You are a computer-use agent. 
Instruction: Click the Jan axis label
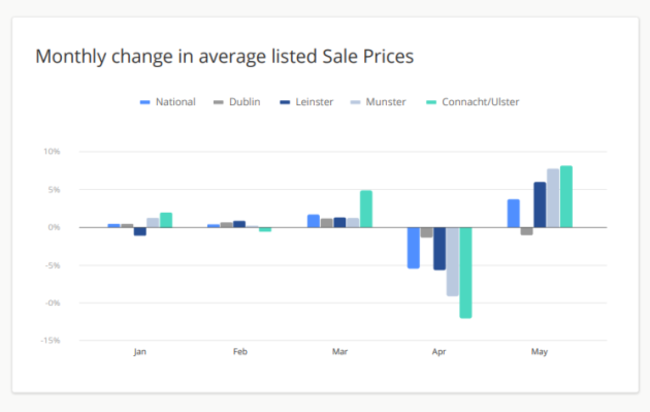point(140,352)
